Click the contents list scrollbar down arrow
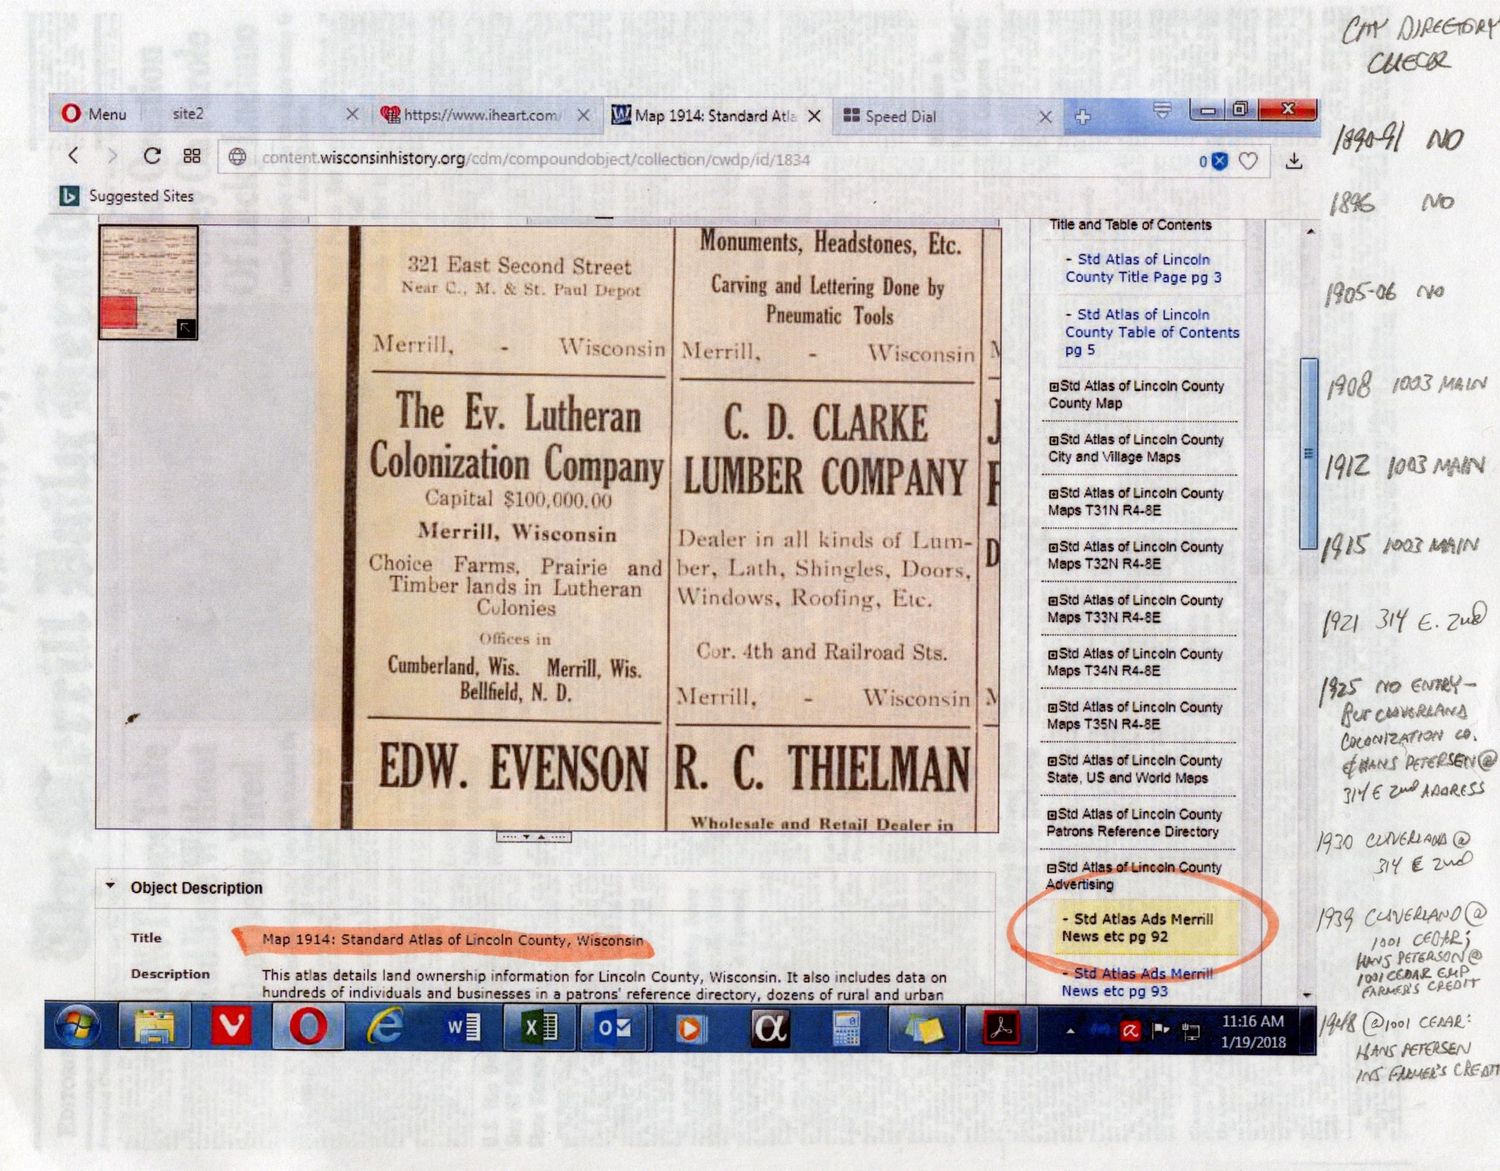1500x1171 pixels. pos(1306,994)
